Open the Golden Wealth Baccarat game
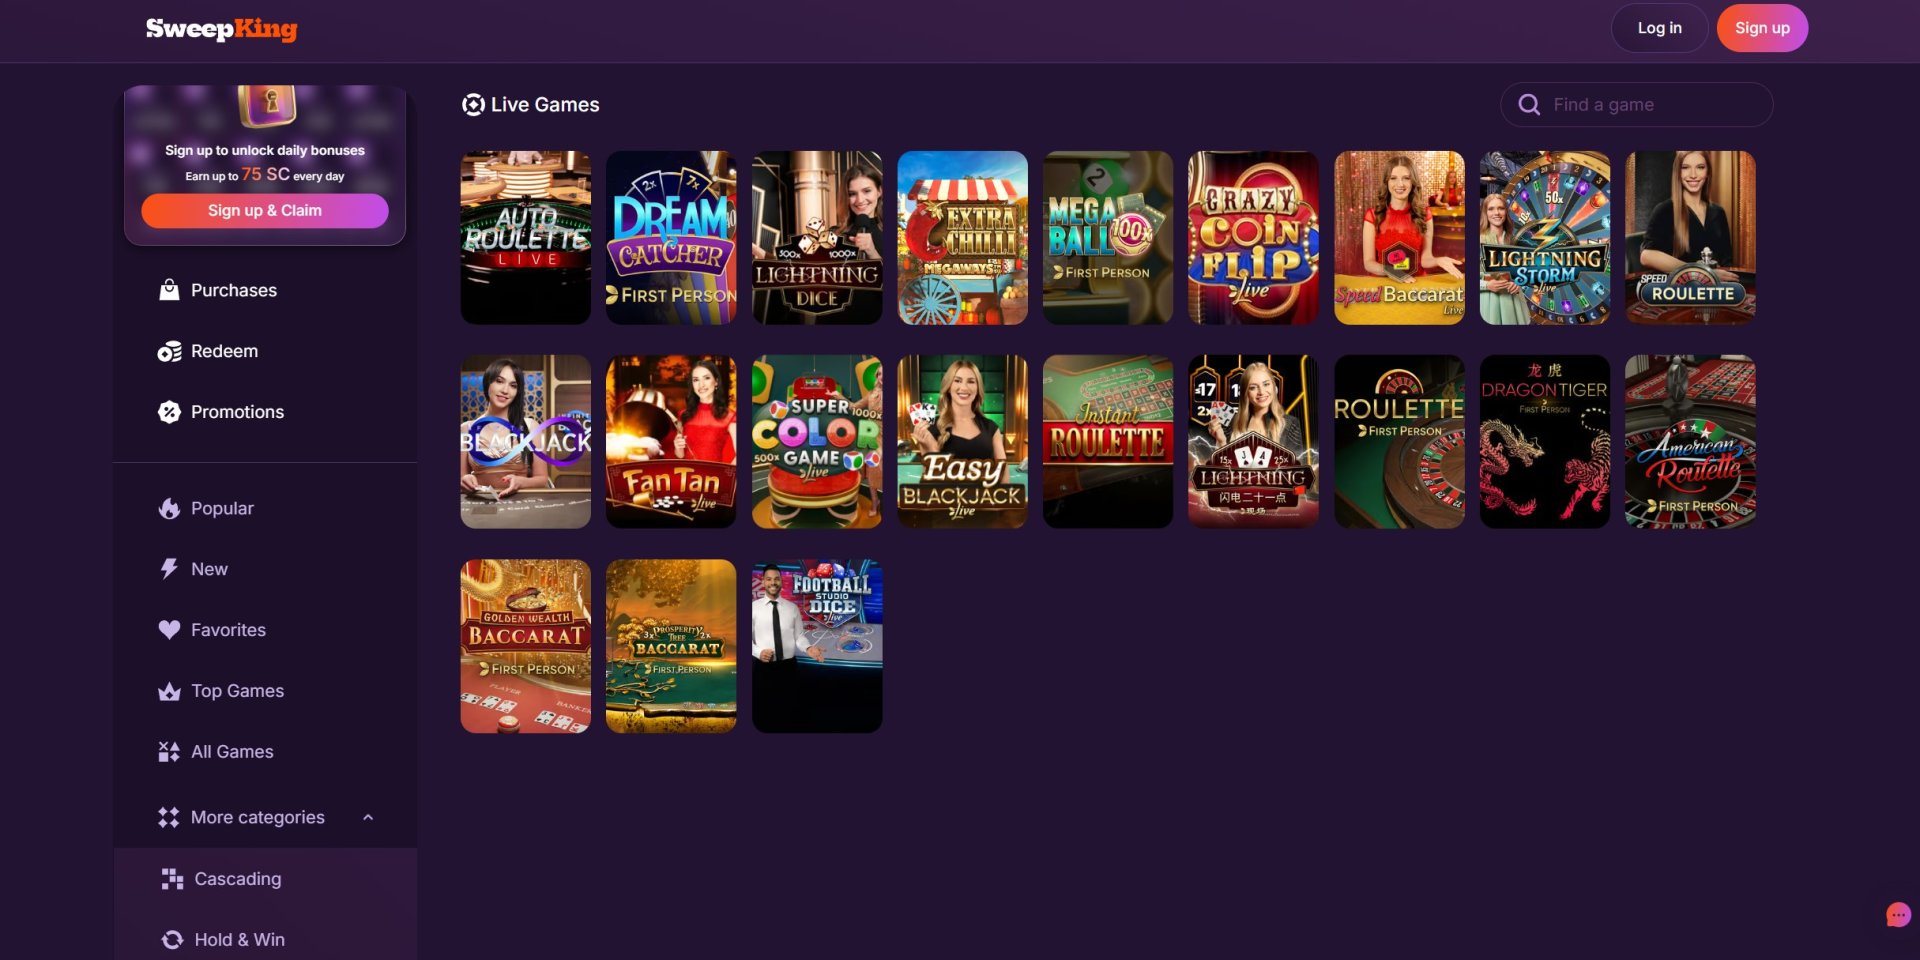Screen dimensions: 1920x960 pos(526,646)
